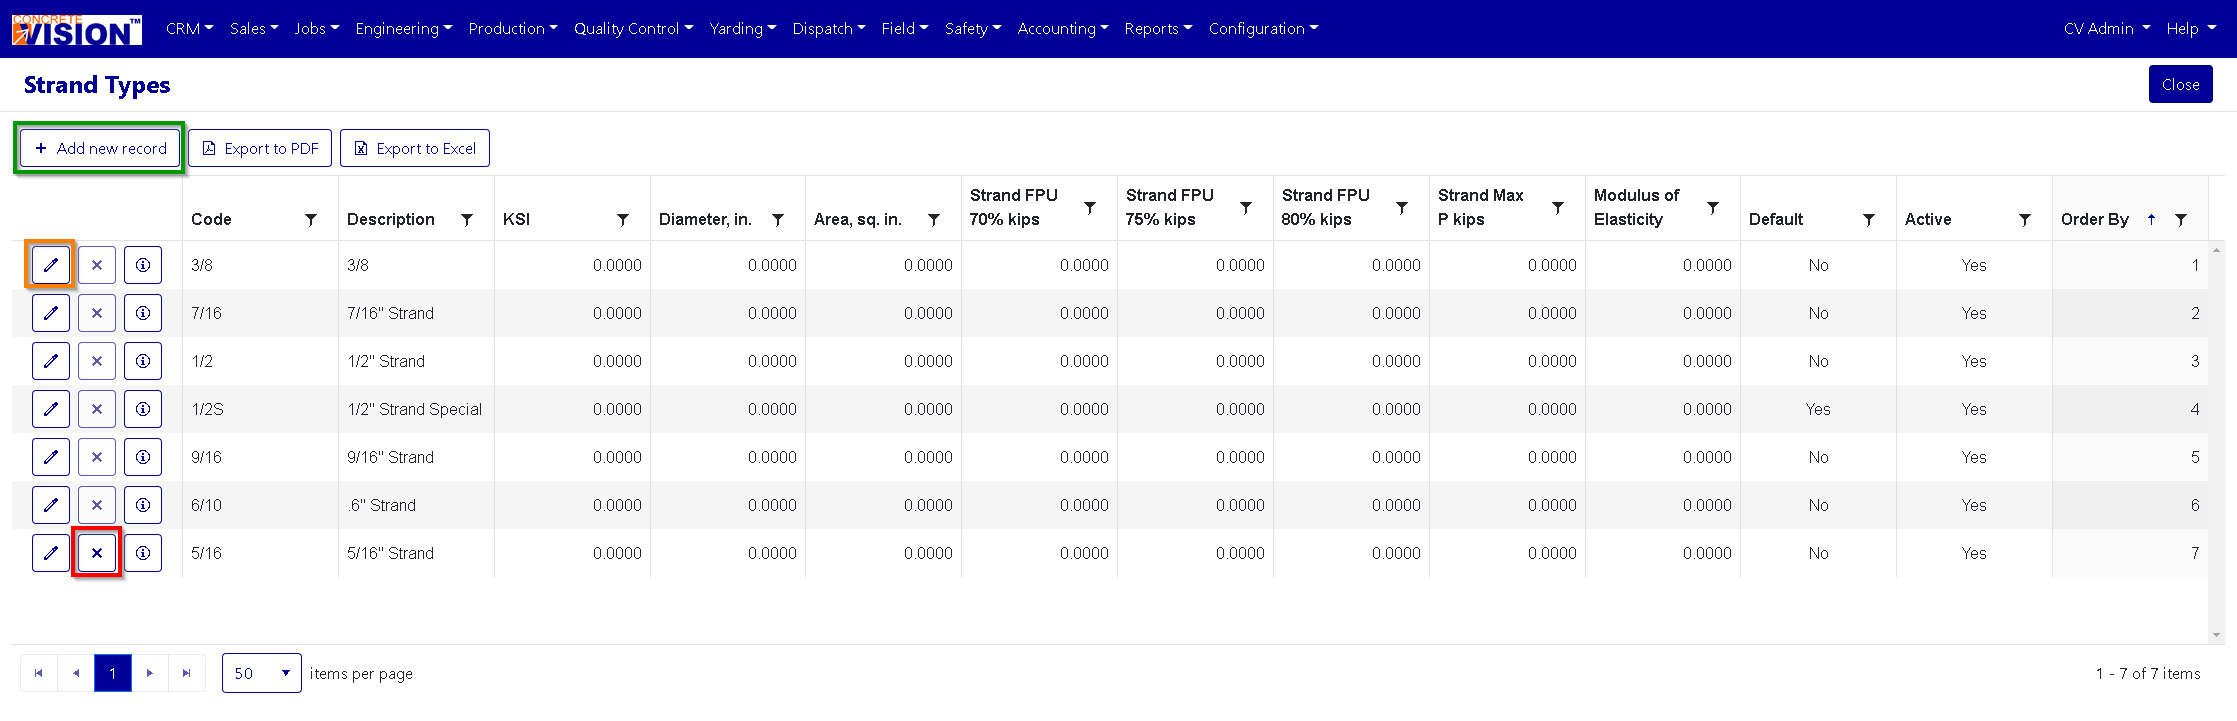The height and width of the screenshot is (721, 2237).
Task: Go to page 1 in pager
Action: (113, 673)
